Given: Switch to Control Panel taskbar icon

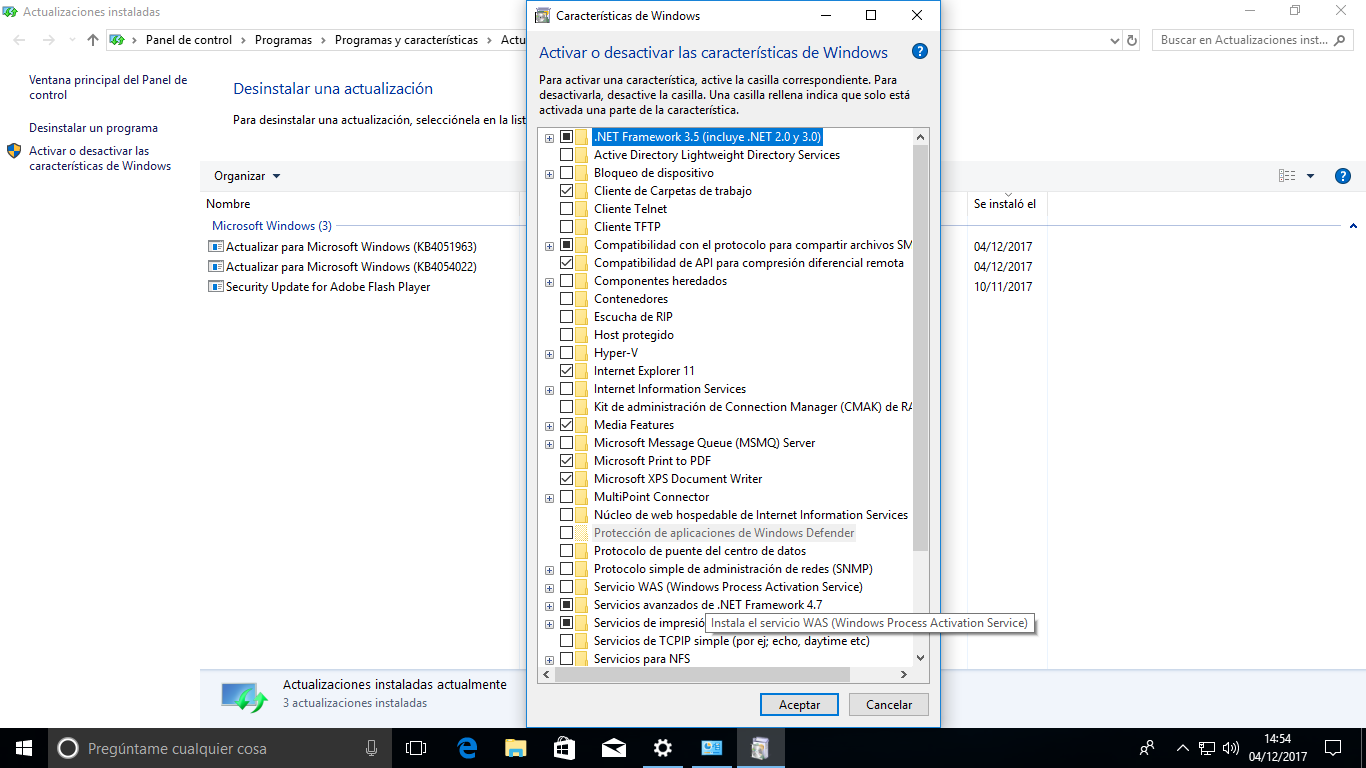Looking at the screenshot, I should pos(711,748).
